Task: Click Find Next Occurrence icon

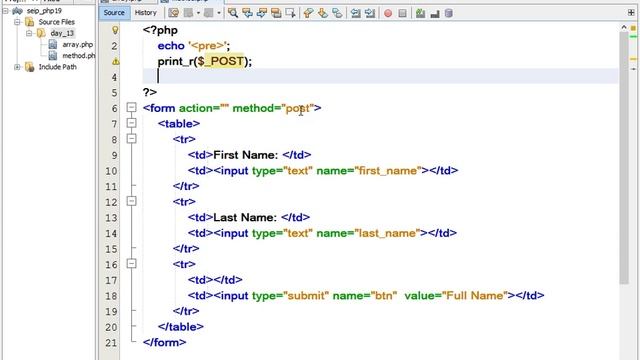Action: 262,13
